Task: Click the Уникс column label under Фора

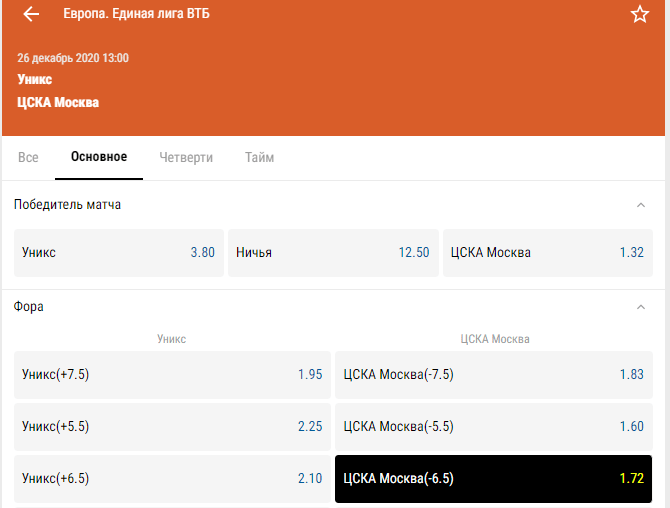Action: pos(171,339)
